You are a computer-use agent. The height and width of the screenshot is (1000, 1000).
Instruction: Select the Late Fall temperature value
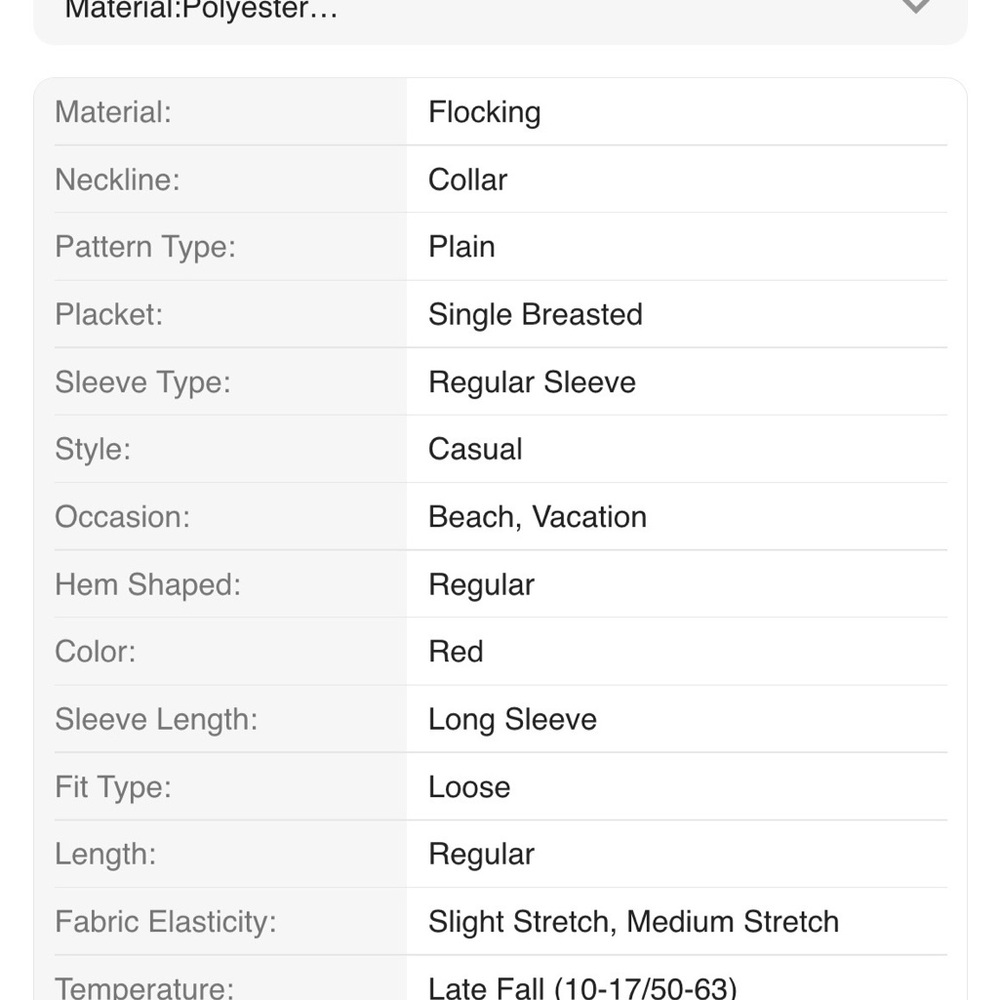582,987
